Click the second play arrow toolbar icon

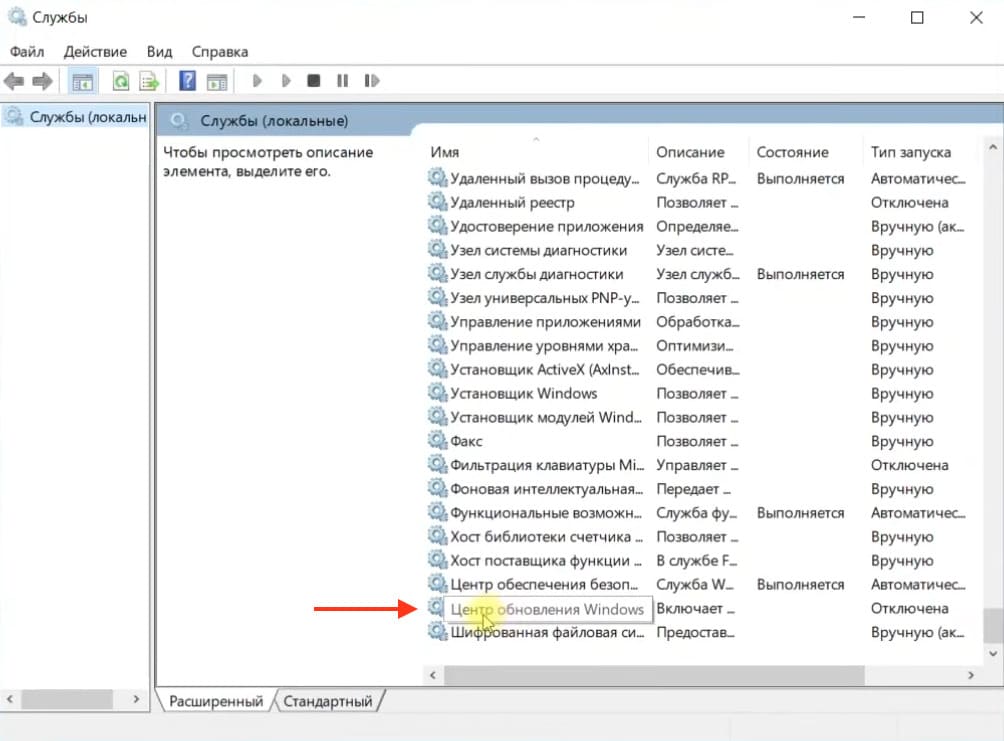(286, 81)
